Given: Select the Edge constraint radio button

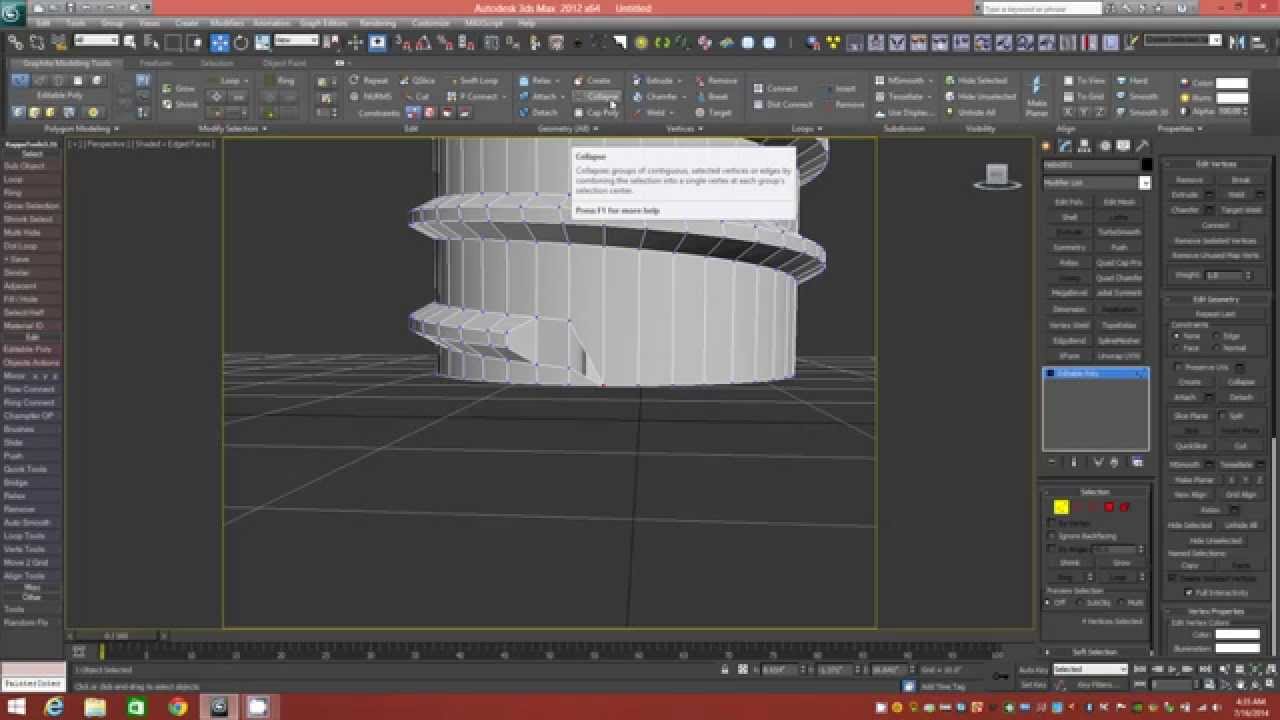Looking at the screenshot, I should tap(1216, 336).
